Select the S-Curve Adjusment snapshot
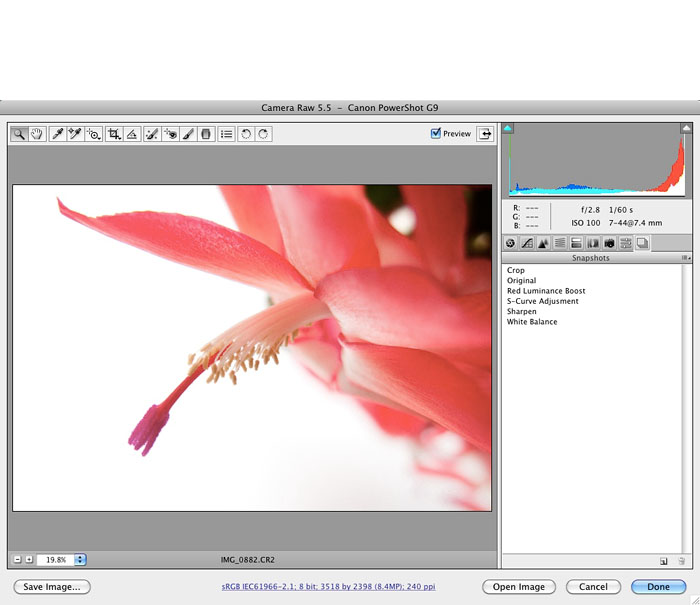The image size is (700, 605). 542,301
